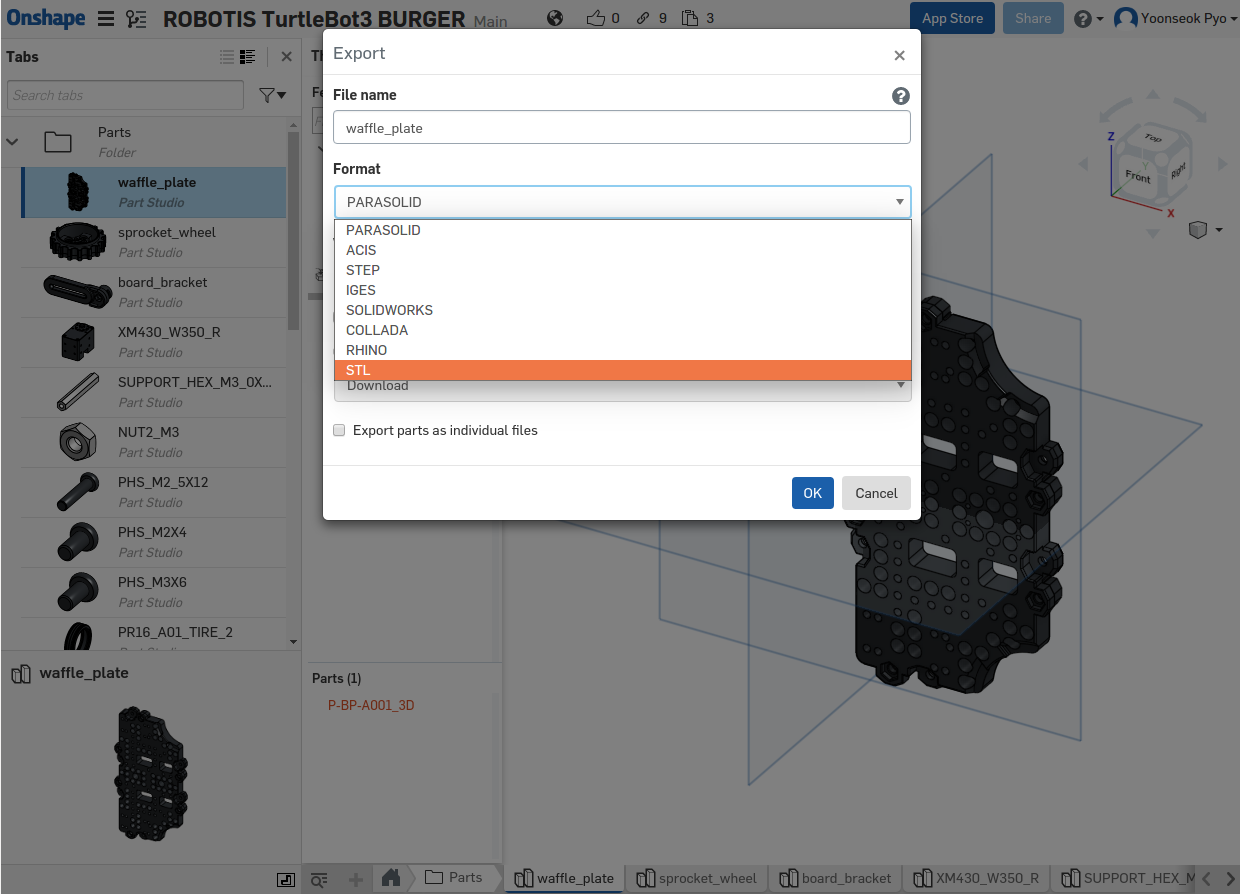The width and height of the screenshot is (1240, 894).
Task: Choose SOLIDWORKS from format list
Action: pos(622,310)
